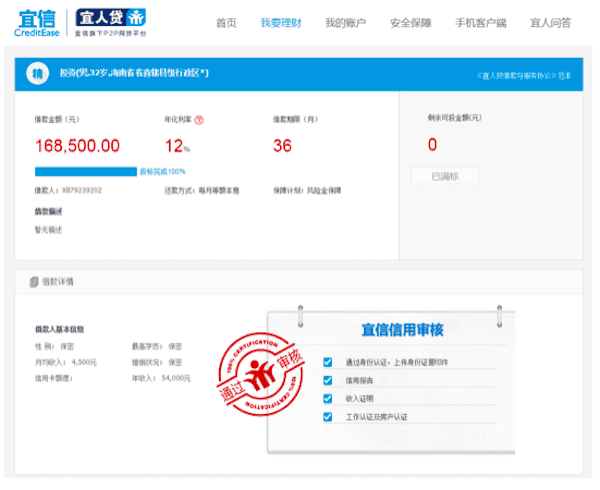600x490 pixels.
Task: Open the 安全保障 navigation item
Action: coord(410,22)
